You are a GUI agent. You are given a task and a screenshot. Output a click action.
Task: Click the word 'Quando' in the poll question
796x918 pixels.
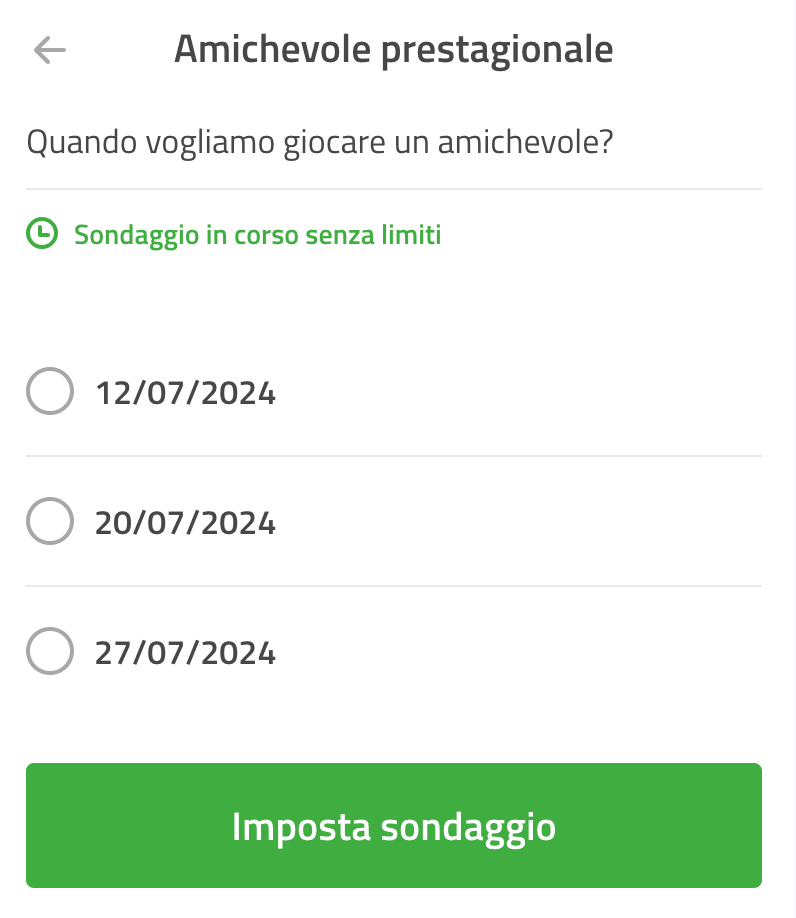83,142
